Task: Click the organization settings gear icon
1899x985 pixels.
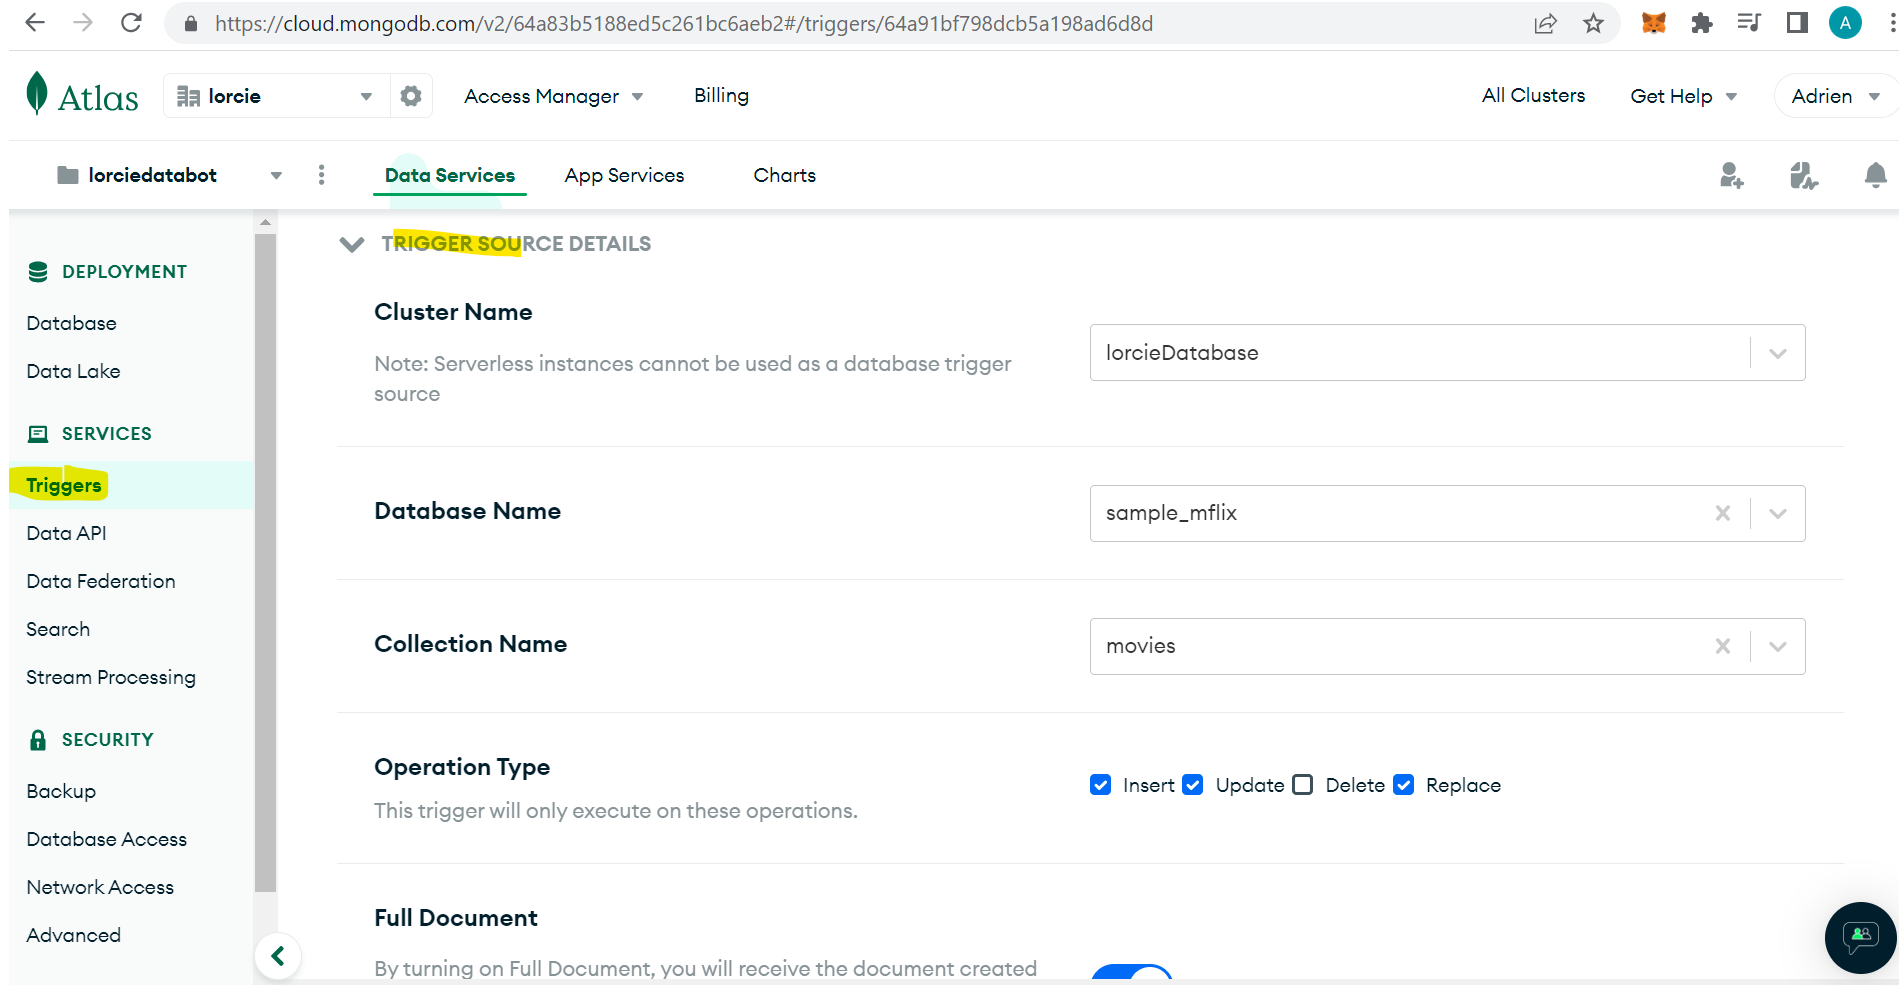Action: 411,96
